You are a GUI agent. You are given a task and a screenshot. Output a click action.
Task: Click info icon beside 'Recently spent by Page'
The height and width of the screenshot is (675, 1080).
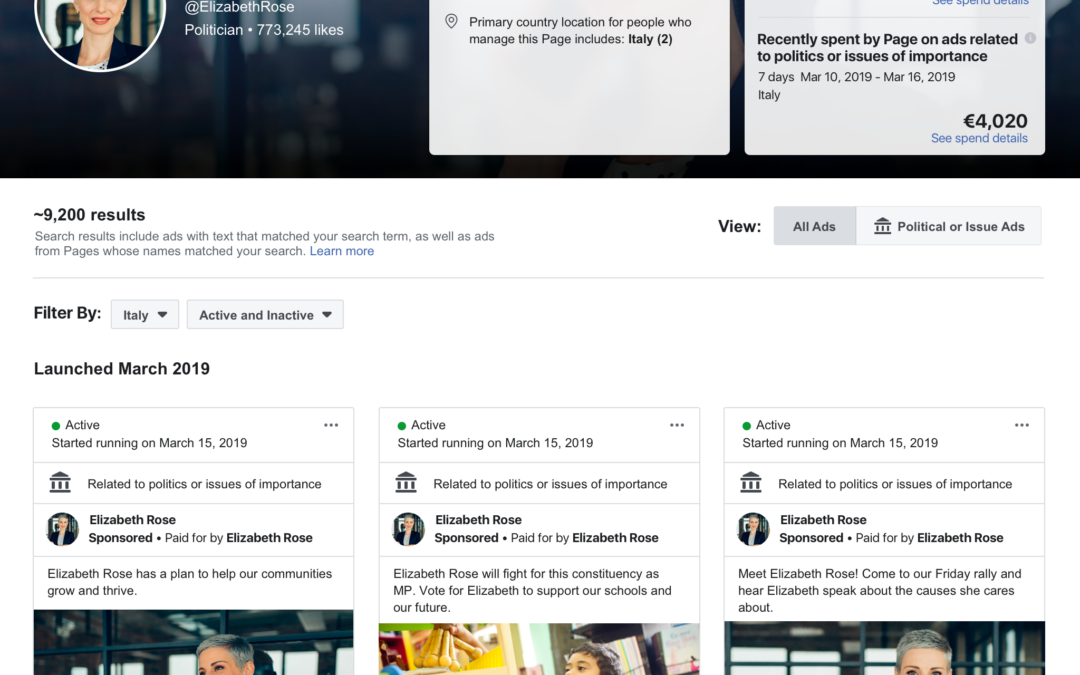(1030, 39)
